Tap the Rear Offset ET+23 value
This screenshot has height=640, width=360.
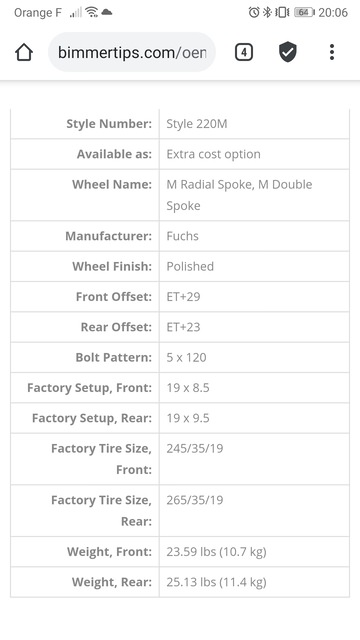183,327
